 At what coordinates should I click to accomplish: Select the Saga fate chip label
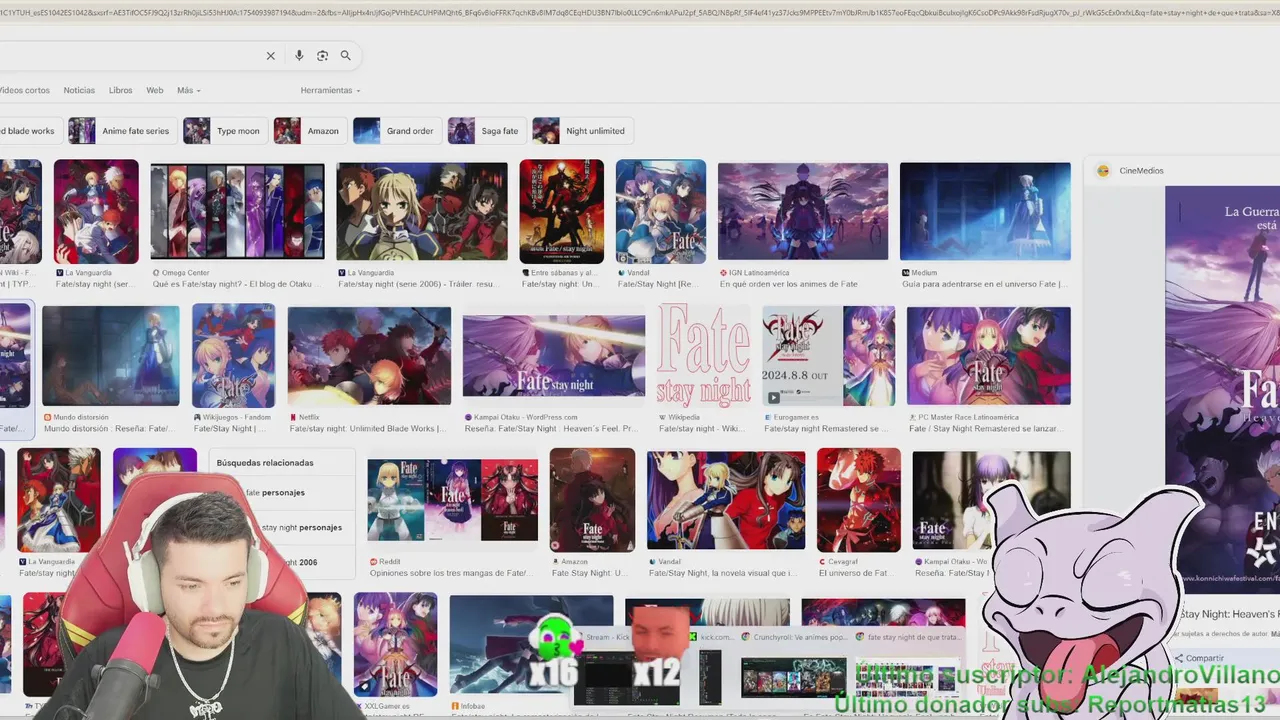[x=500, y=131]
